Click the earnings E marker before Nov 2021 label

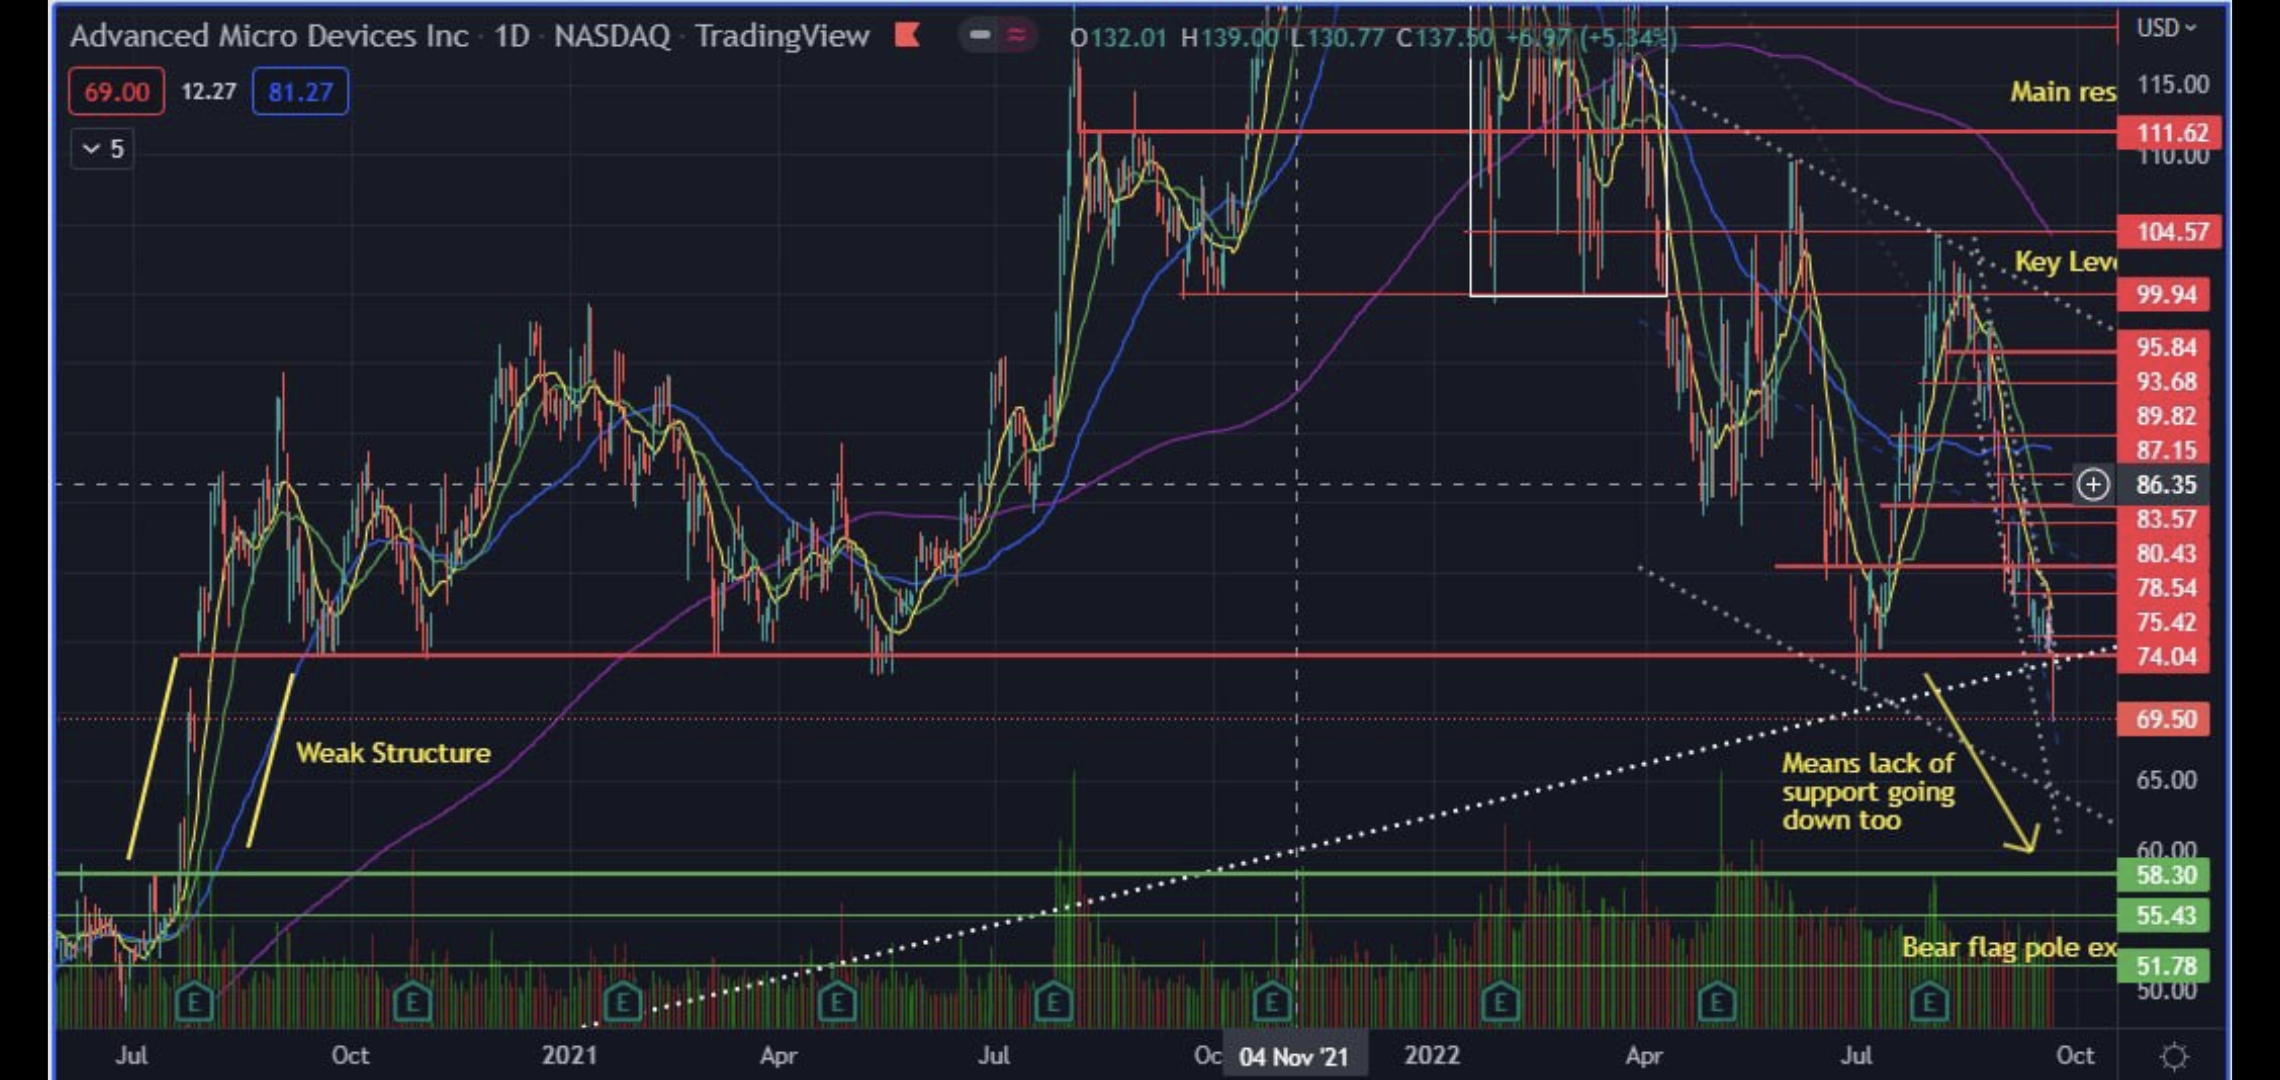pos(1272,1001)
